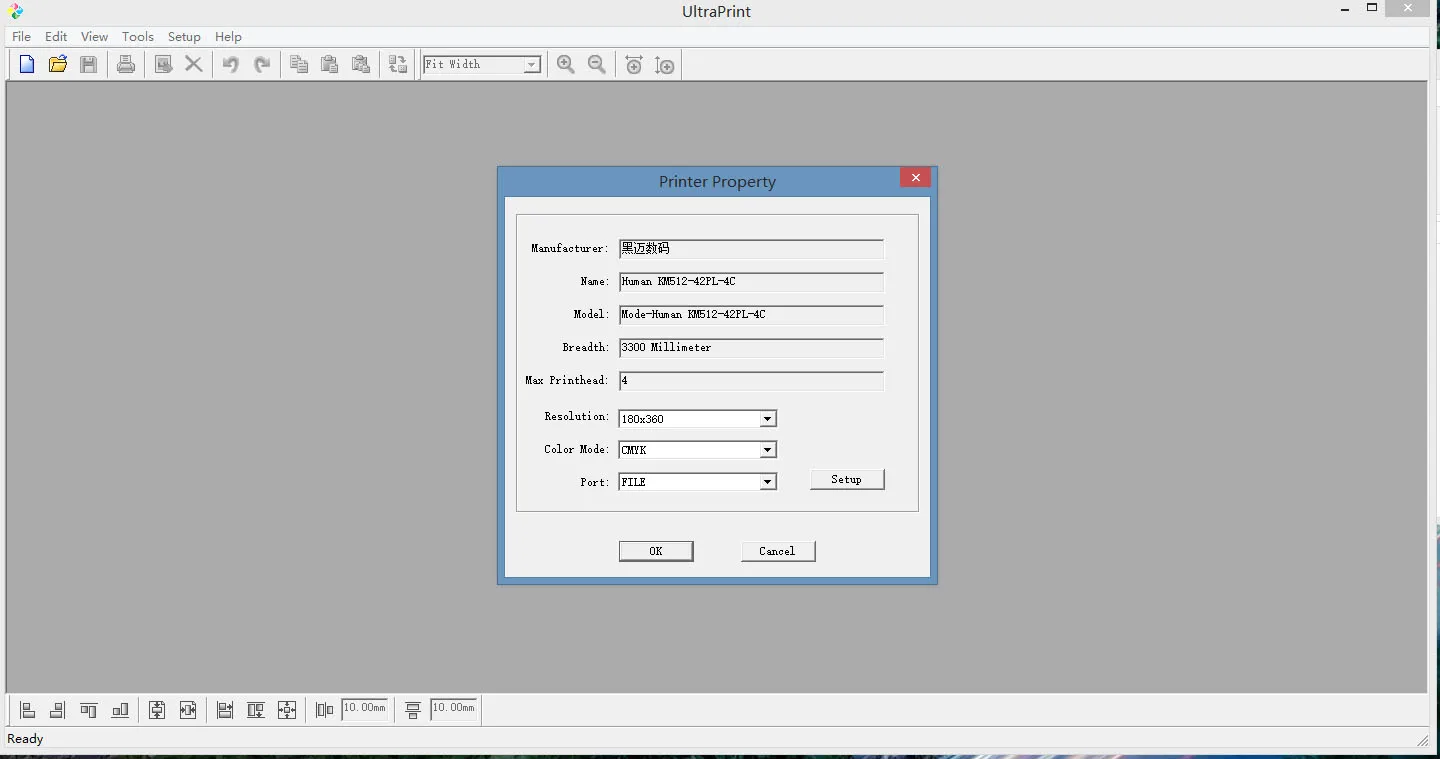Screen dimensions: 1440x759
Task: Open the Color Mode dropdown set to CMYK
Action: [x=767, y=450]
